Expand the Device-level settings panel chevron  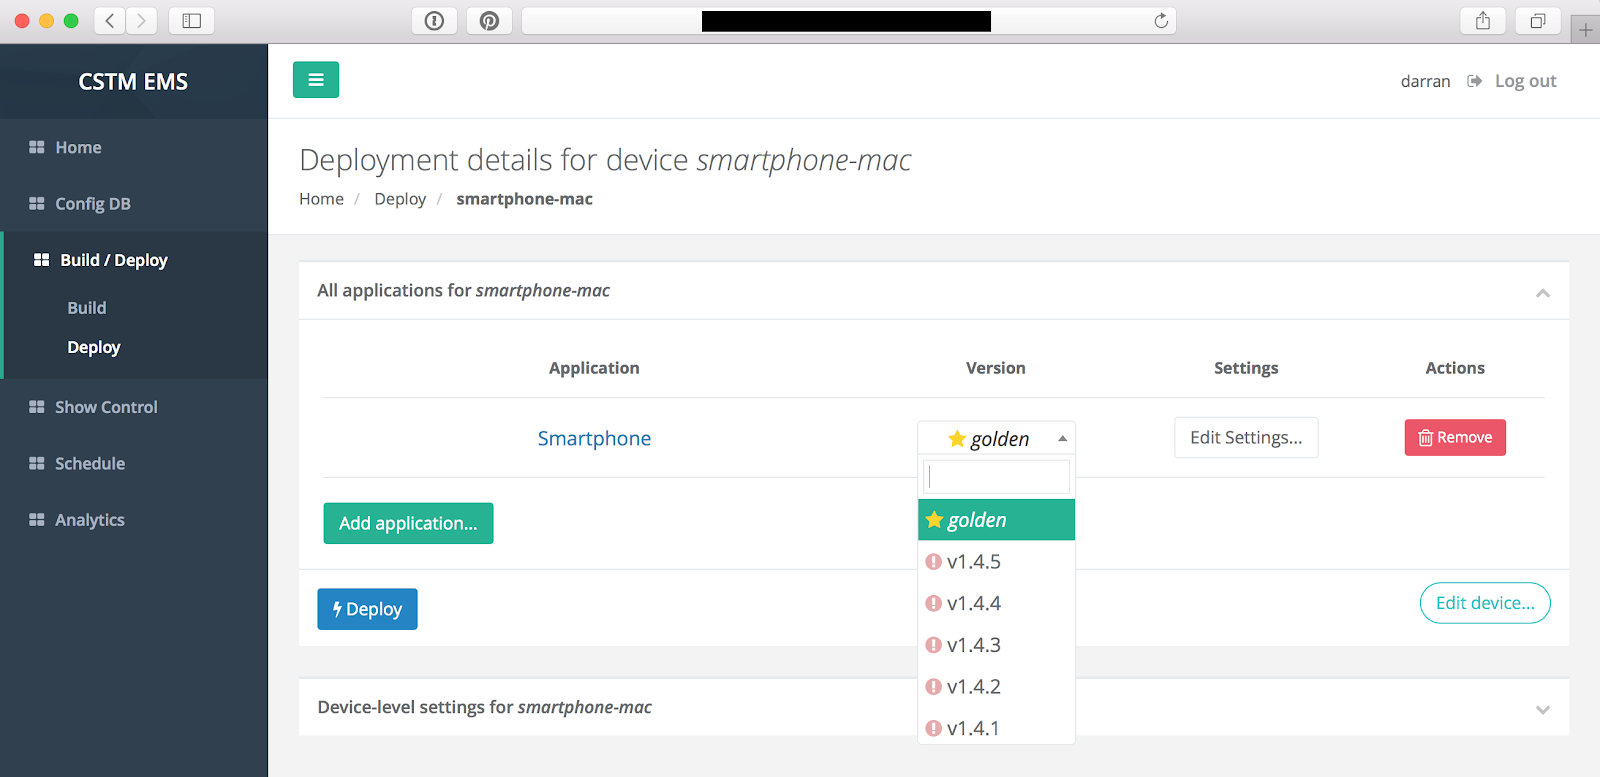coord(1542,709)
